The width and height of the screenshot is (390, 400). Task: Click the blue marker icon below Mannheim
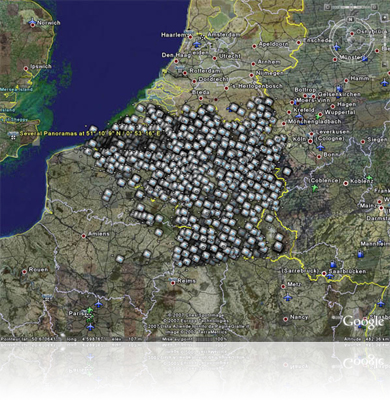(x=360, y=254)
